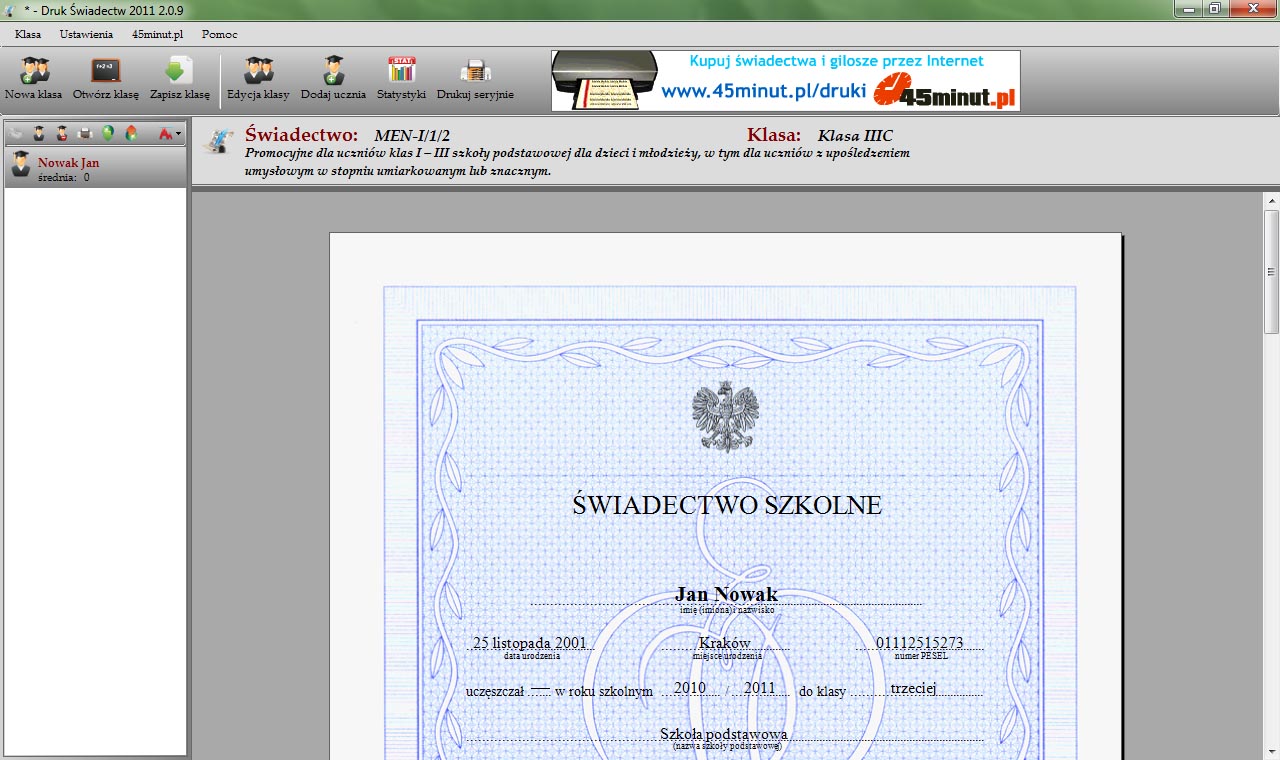This screenshot has height=760, width=1280.
Task: Add a student with Dodaj ucznia
Action: coord(333,79)
